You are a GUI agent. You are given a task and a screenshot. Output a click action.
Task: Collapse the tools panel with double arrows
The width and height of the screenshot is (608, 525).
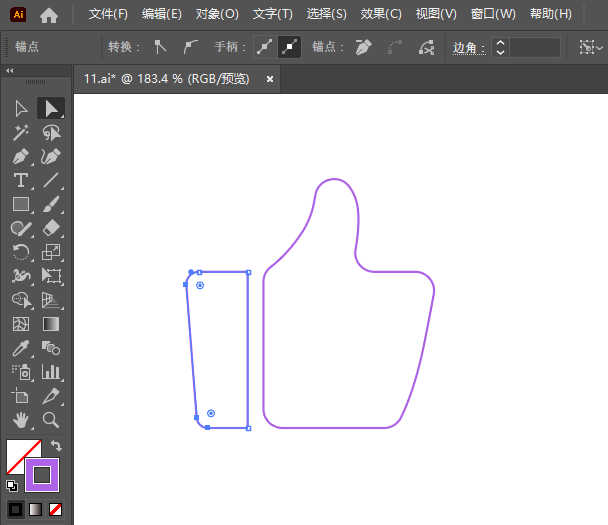10,71
